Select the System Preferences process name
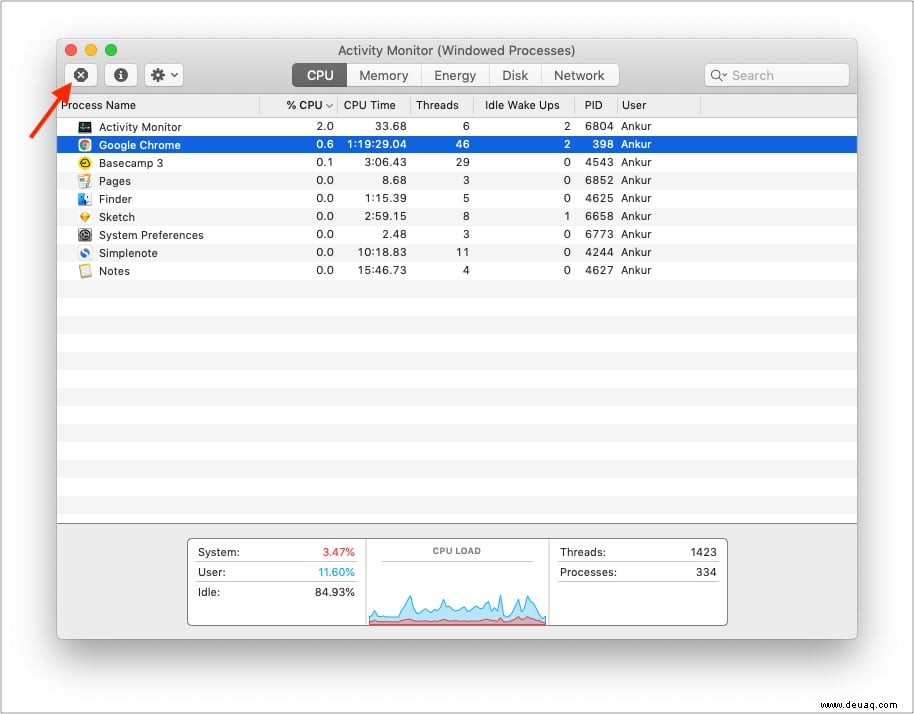The height and width of the screenshot is (714, 914). point(151,235)
